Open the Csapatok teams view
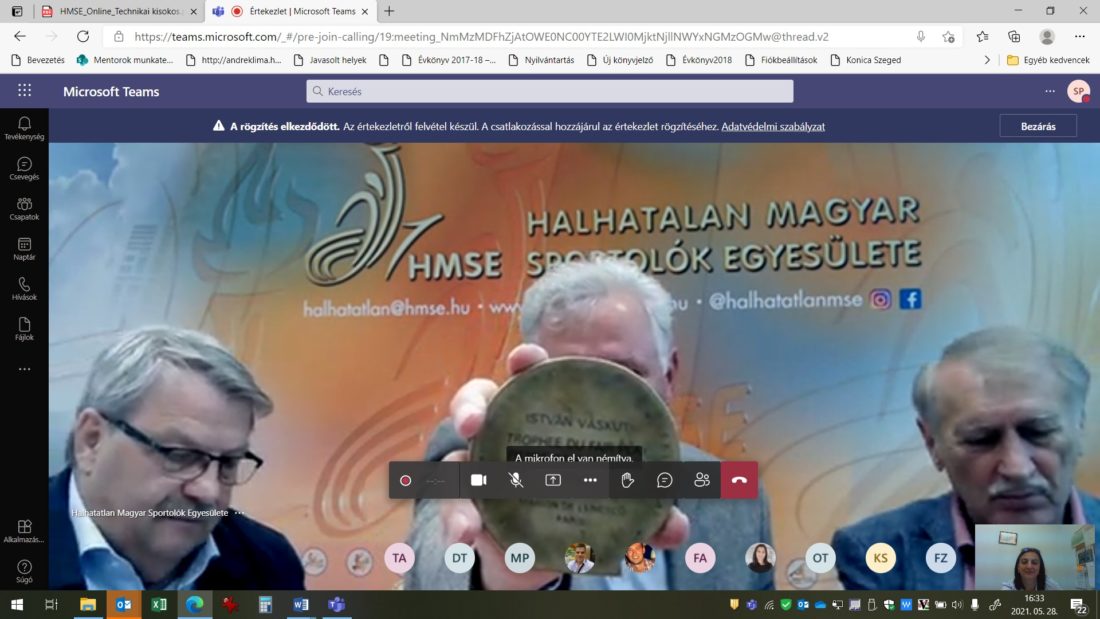1100x619 pixels. pyautogui.click(x=24, y=208)
